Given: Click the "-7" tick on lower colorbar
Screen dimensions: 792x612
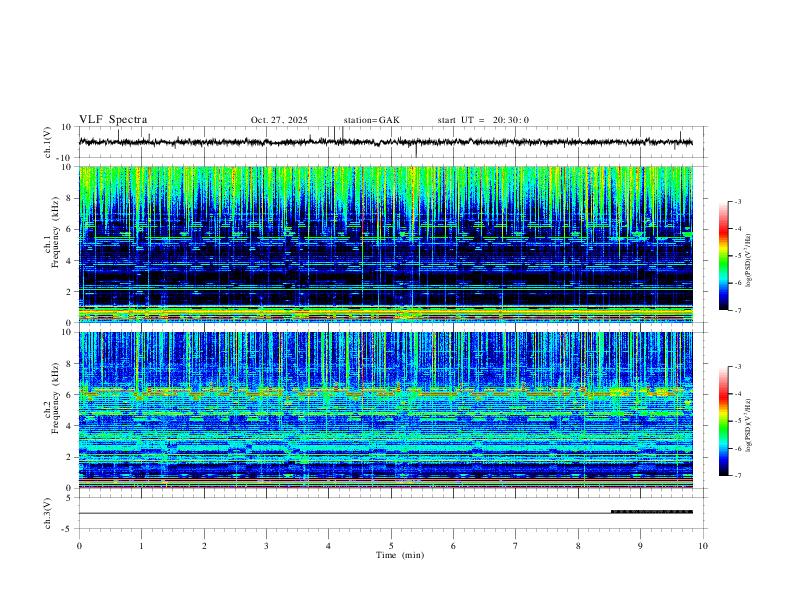Looking at the screenshot, I should [737, 476].
